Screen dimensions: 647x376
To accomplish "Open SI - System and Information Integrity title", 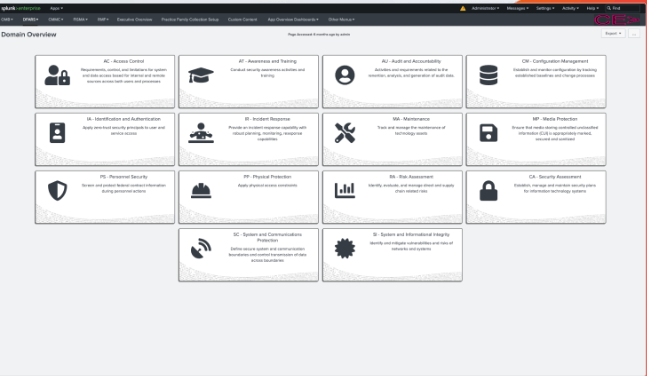I will coord(411,234).
